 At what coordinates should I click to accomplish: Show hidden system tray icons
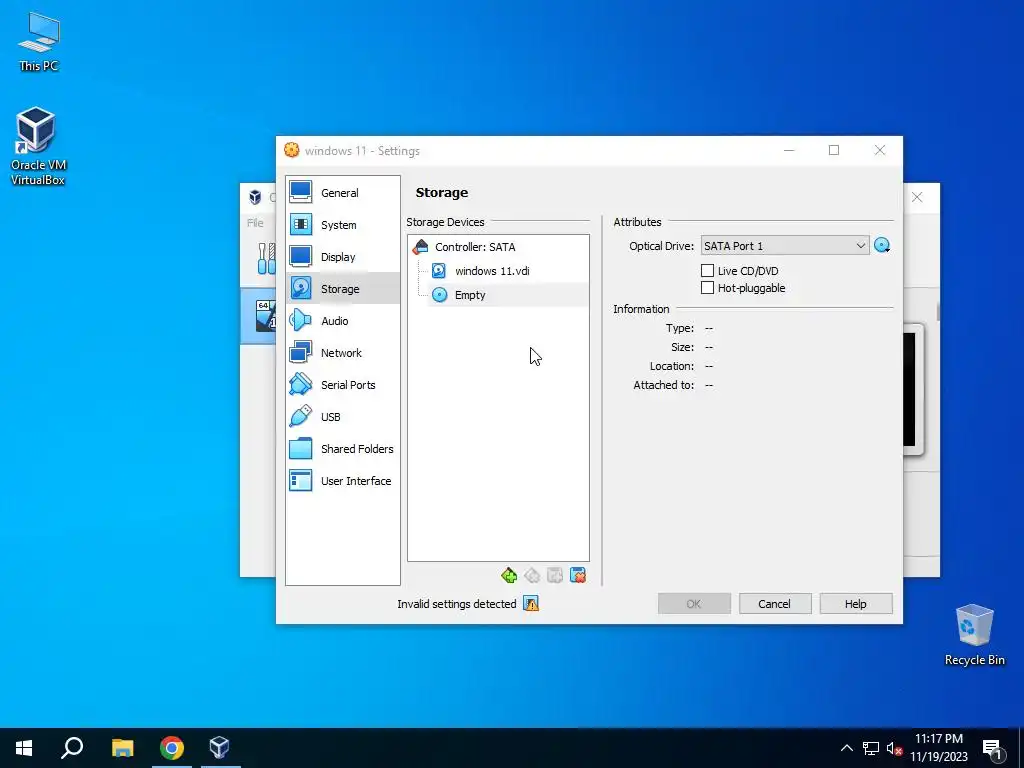[846, 748]
